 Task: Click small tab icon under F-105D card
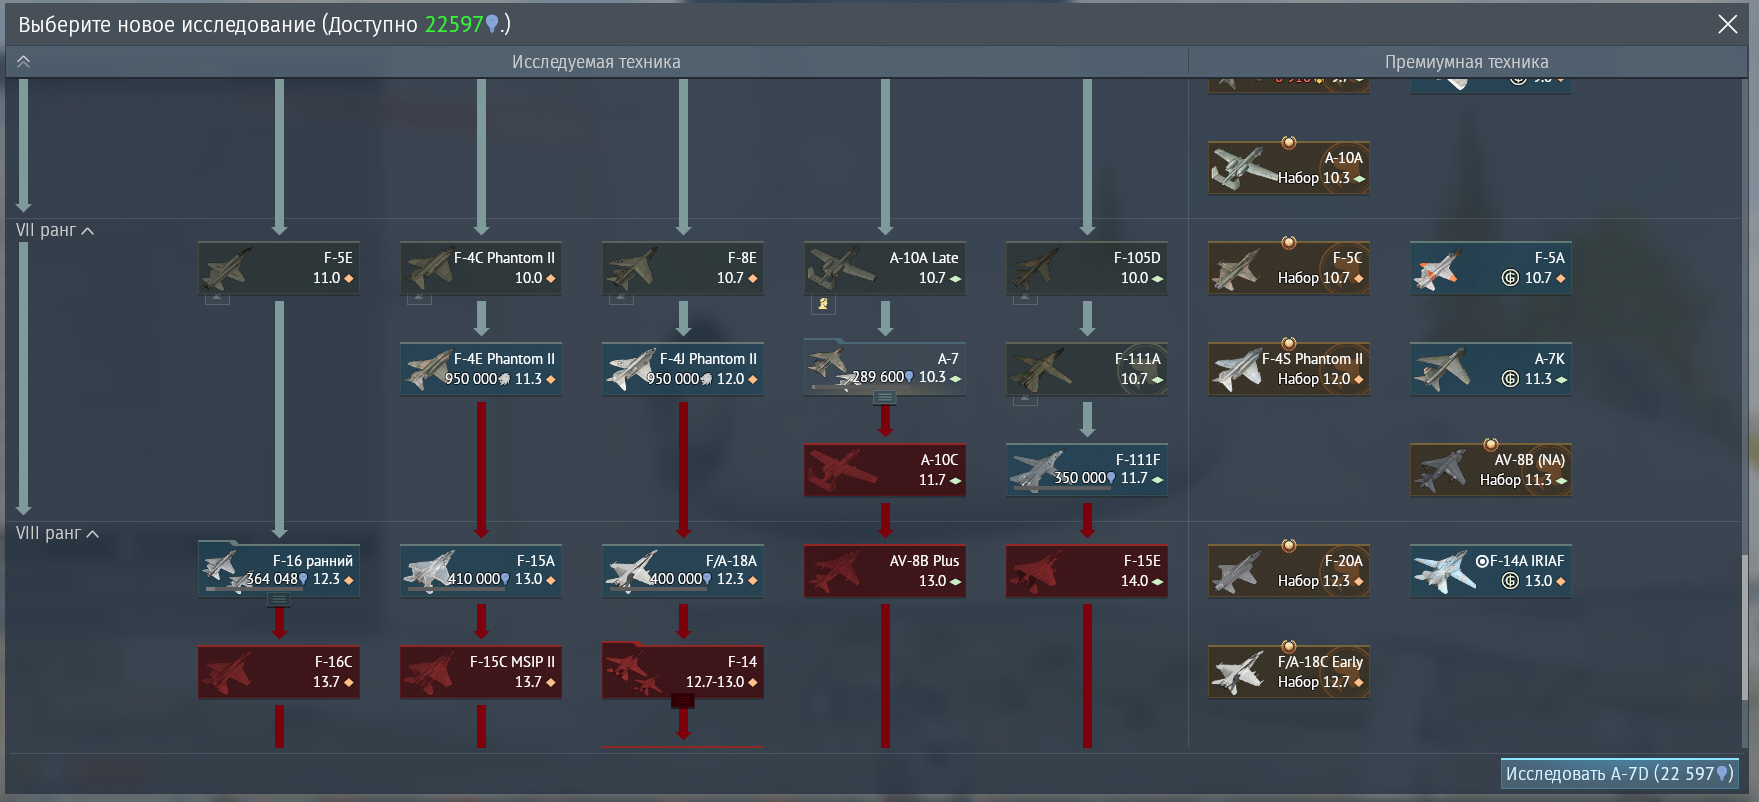(1025, 298)
